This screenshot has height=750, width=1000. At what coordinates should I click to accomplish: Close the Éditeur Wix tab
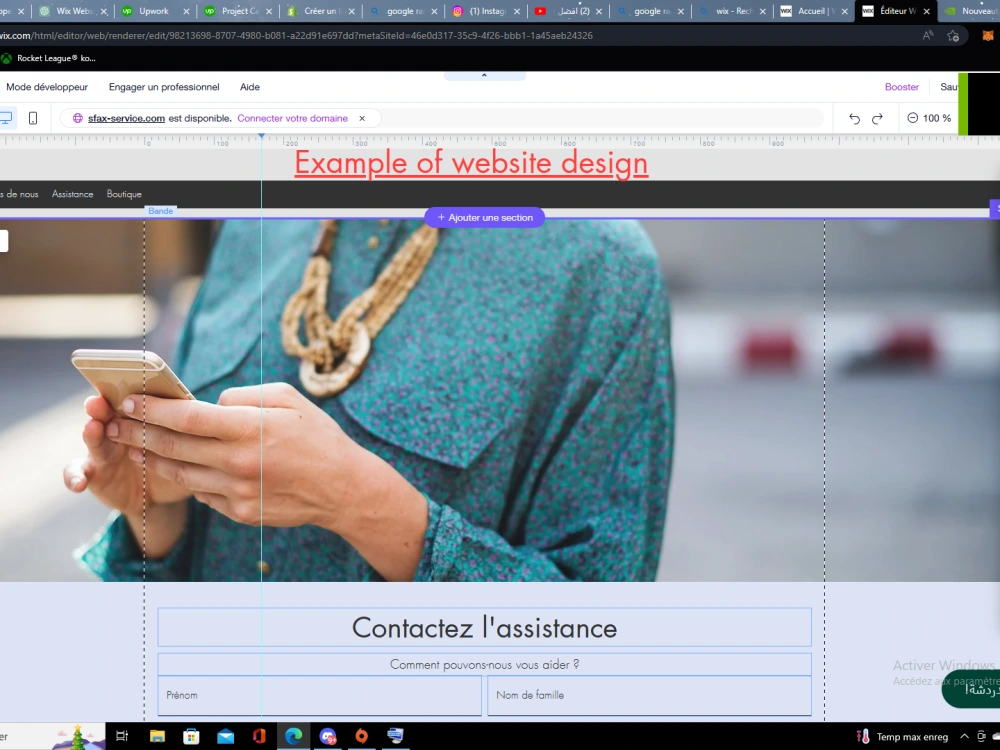point(927,11)
